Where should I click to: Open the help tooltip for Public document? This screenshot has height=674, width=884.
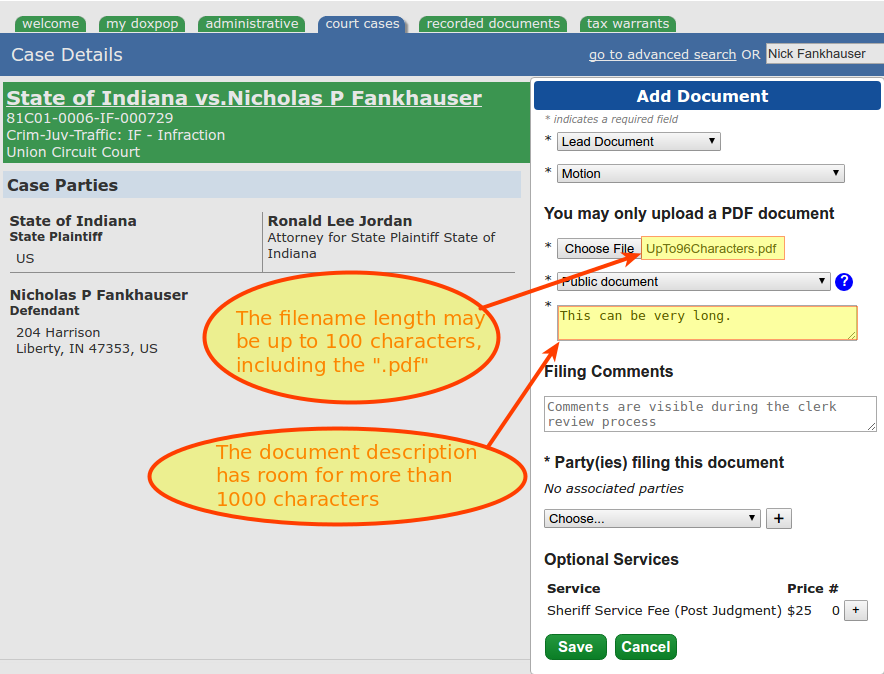[x=844, y=281]
